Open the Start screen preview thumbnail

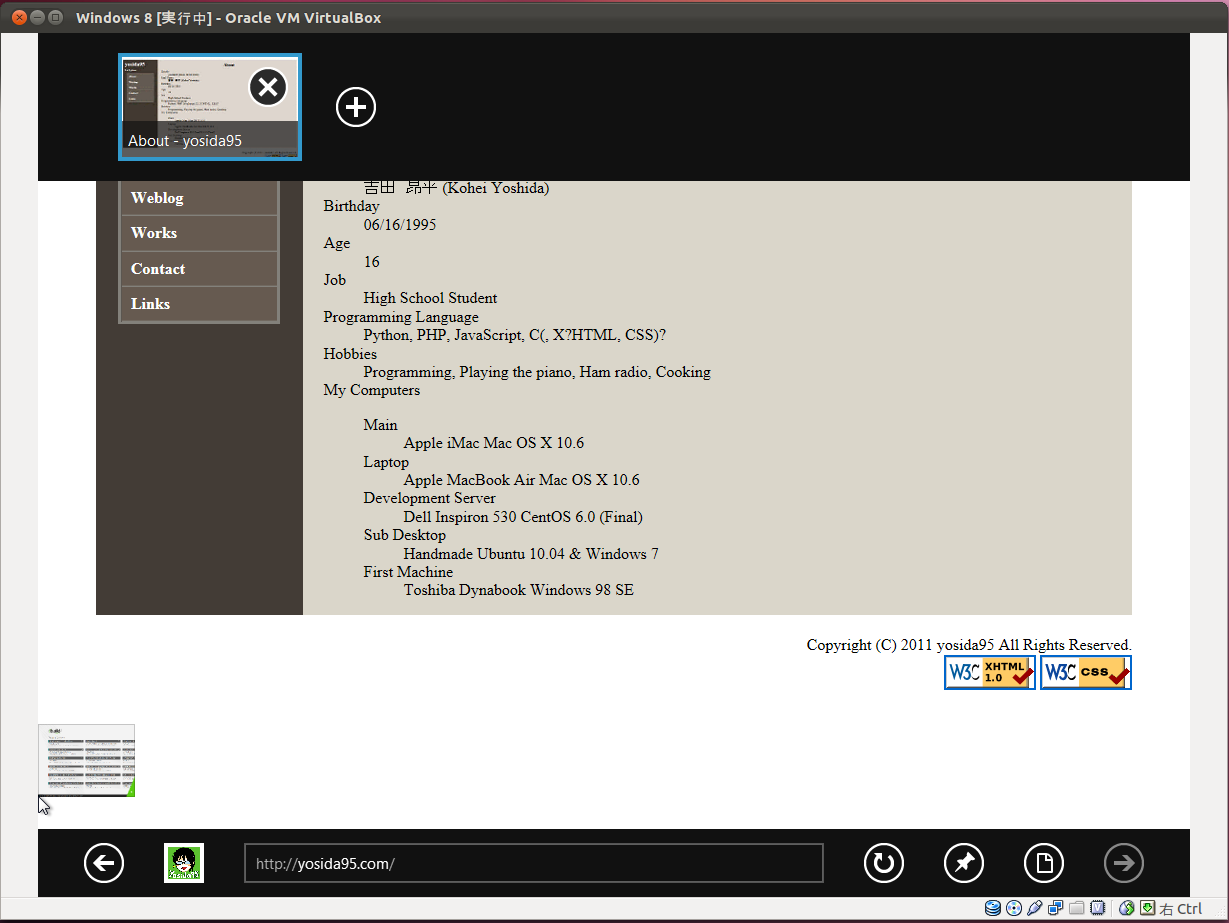[x=86, y=760]
